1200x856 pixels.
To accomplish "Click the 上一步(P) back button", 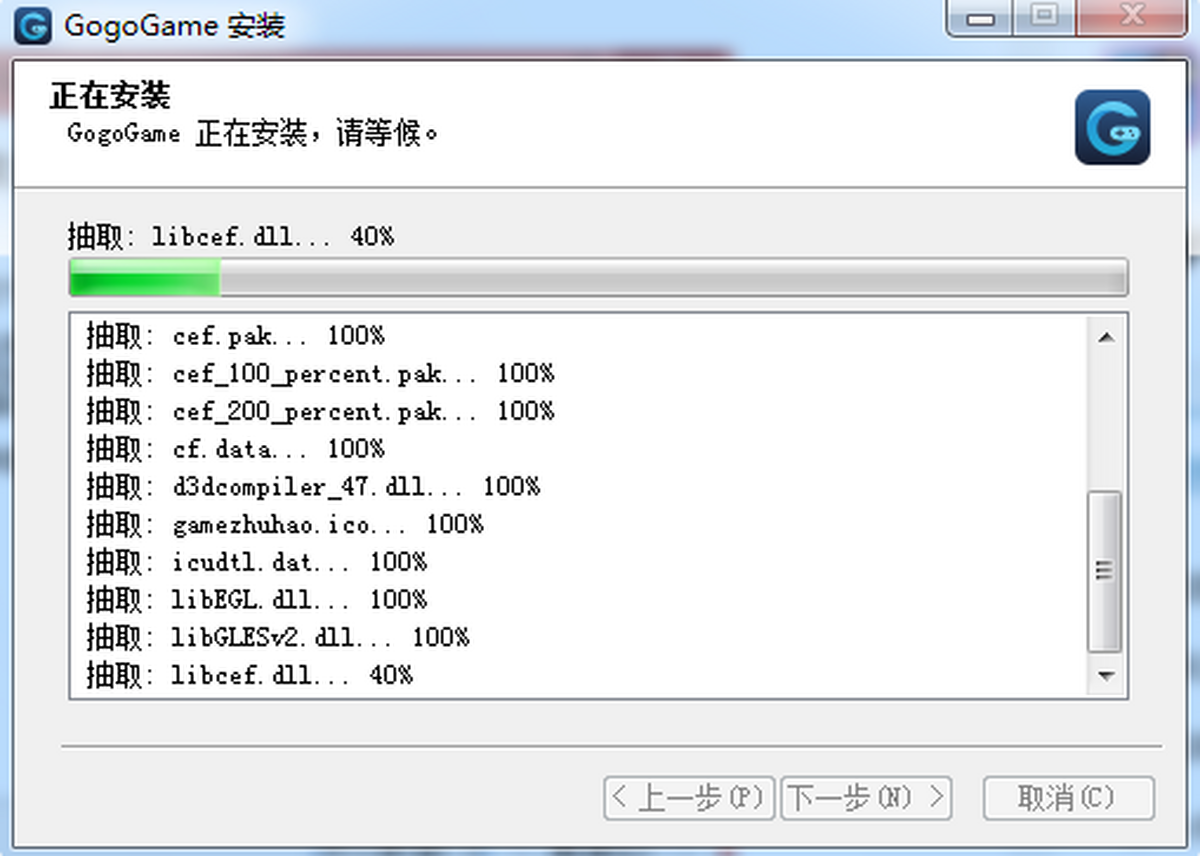I will pyautogui.click(x=689, y=798).
